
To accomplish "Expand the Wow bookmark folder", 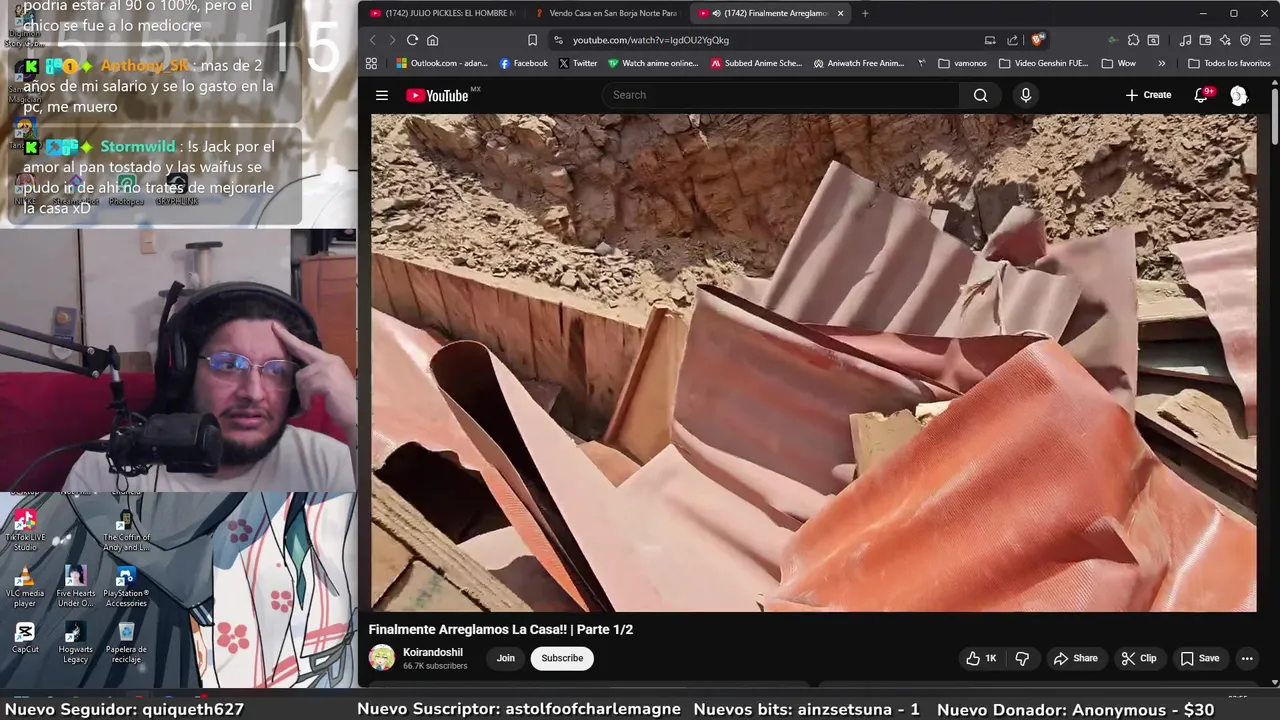I will [1118, 63].
